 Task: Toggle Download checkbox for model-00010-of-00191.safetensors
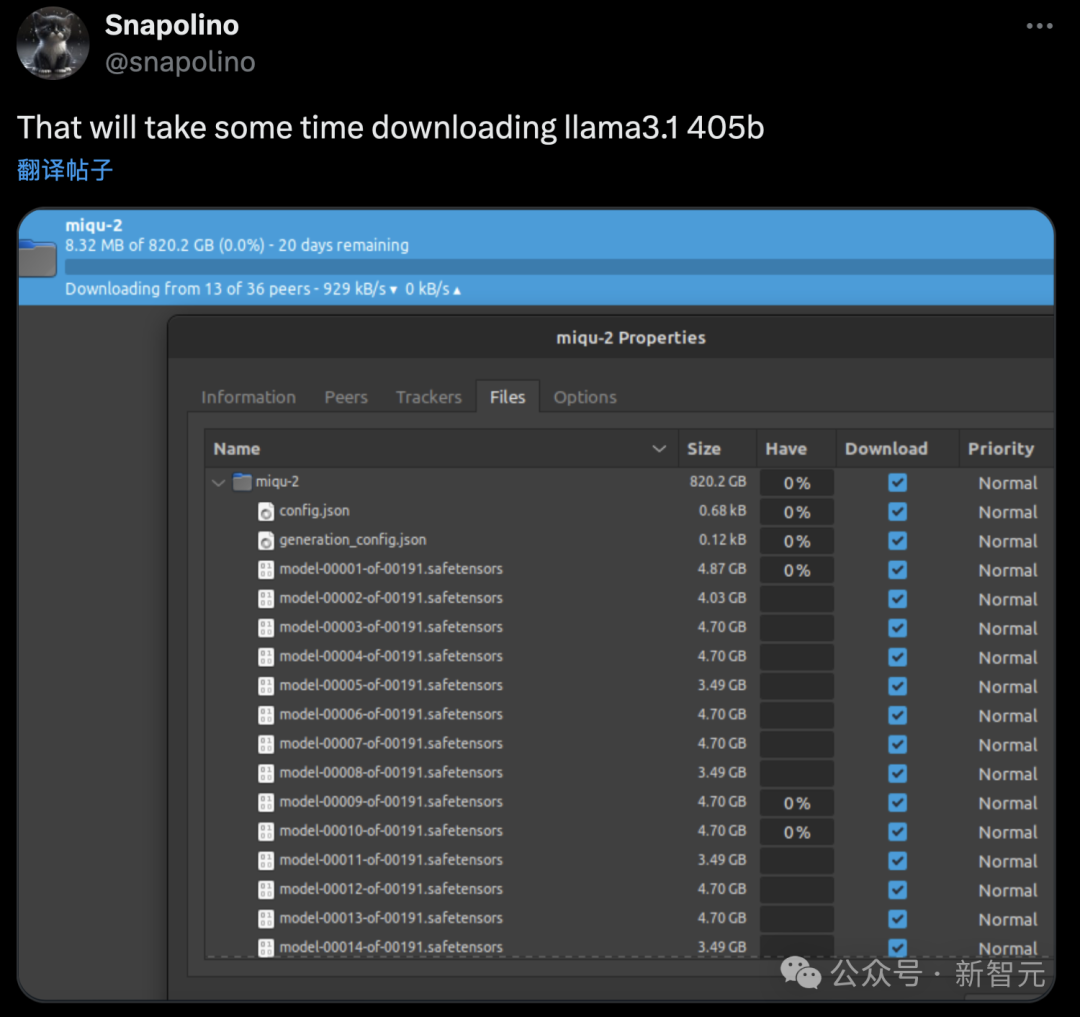[897, 832]
